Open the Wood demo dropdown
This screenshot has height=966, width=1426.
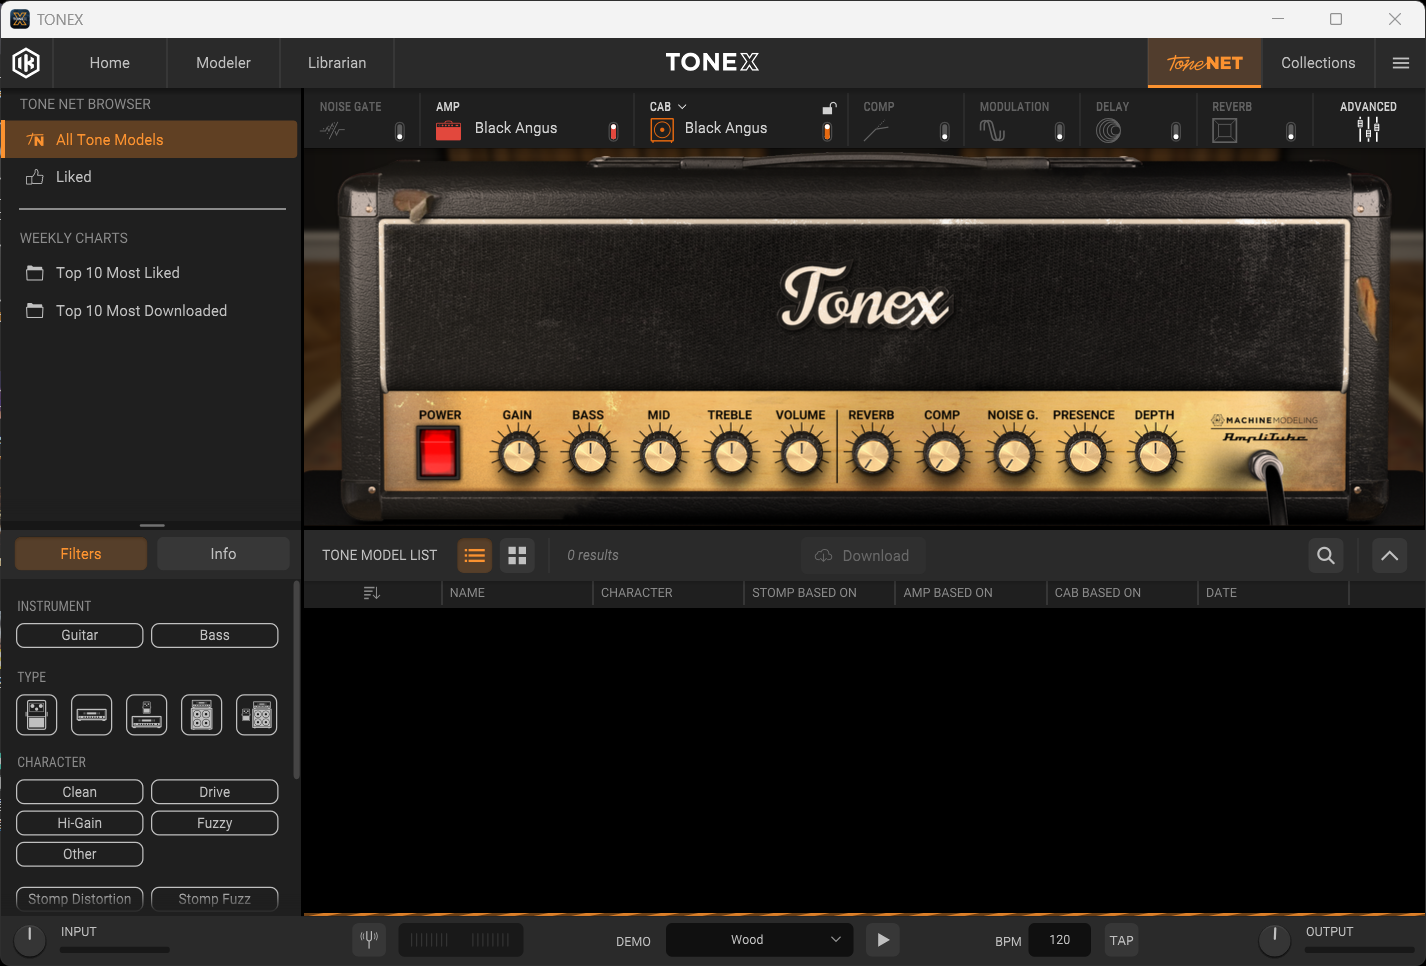pyautogui.click(x=760, y=940)
